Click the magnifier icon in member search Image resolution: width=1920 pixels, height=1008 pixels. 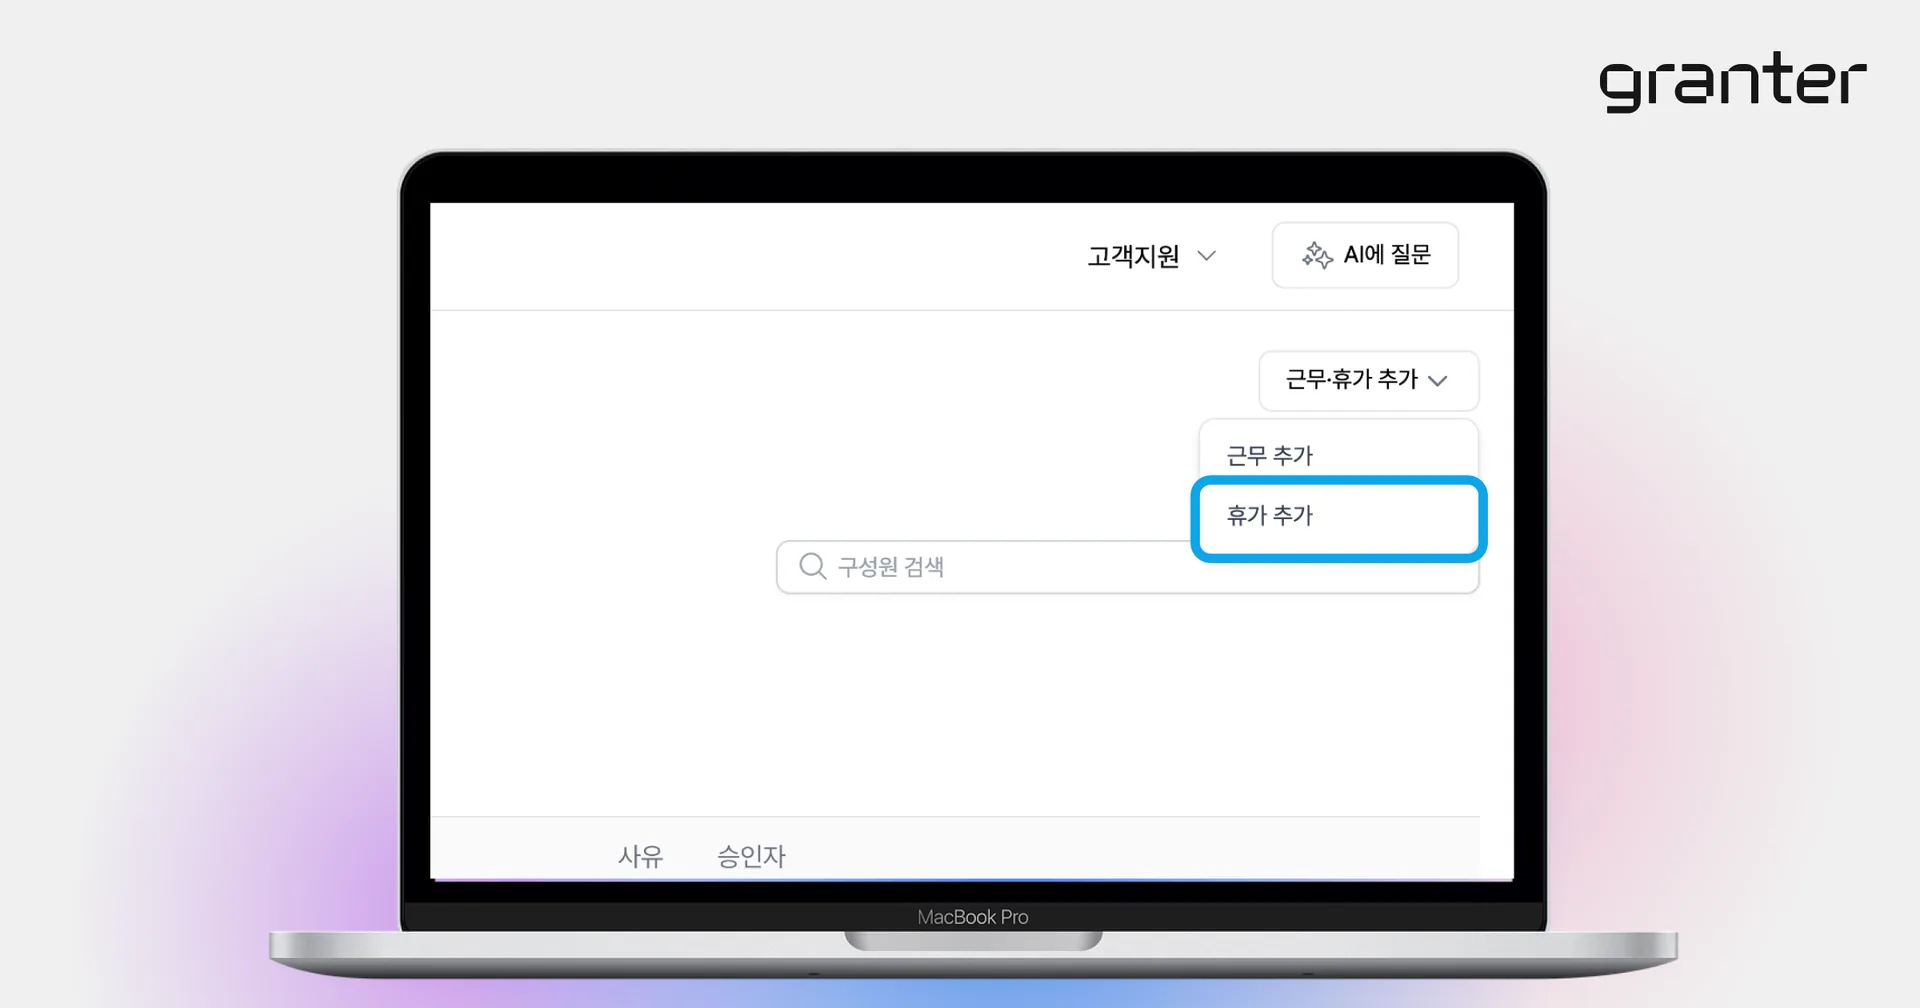813,567
